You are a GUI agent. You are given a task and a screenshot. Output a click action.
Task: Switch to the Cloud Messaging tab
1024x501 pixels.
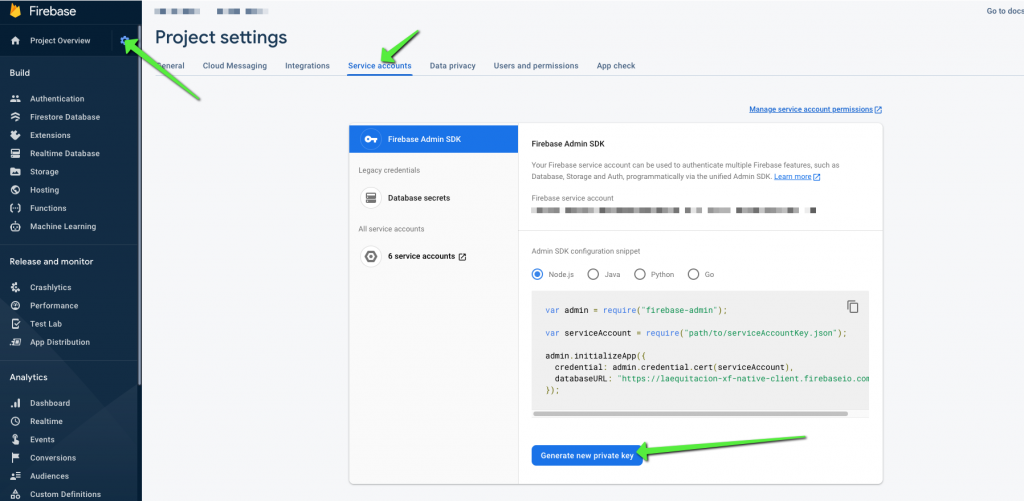pyautogui.click(x=234, y=65)
